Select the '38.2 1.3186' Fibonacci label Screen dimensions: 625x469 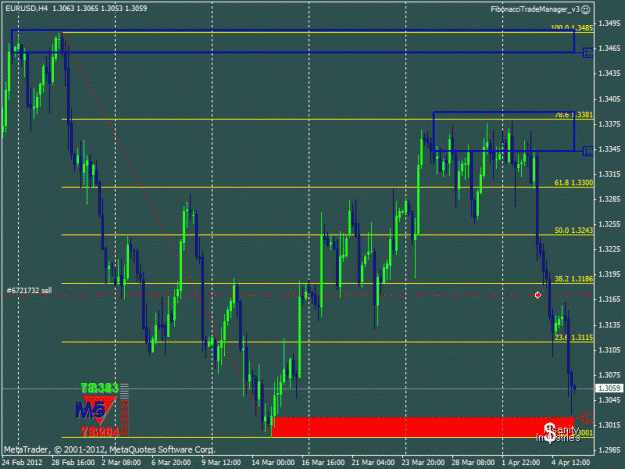[574, 279]
